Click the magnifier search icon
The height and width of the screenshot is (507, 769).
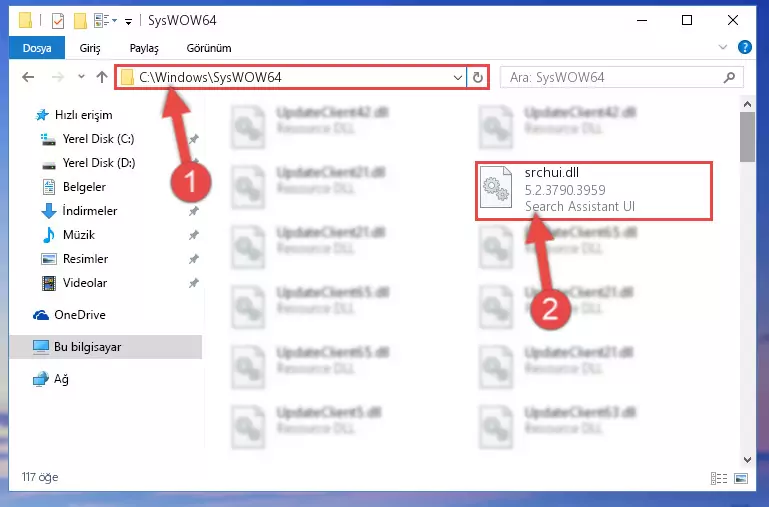point(730,77)
